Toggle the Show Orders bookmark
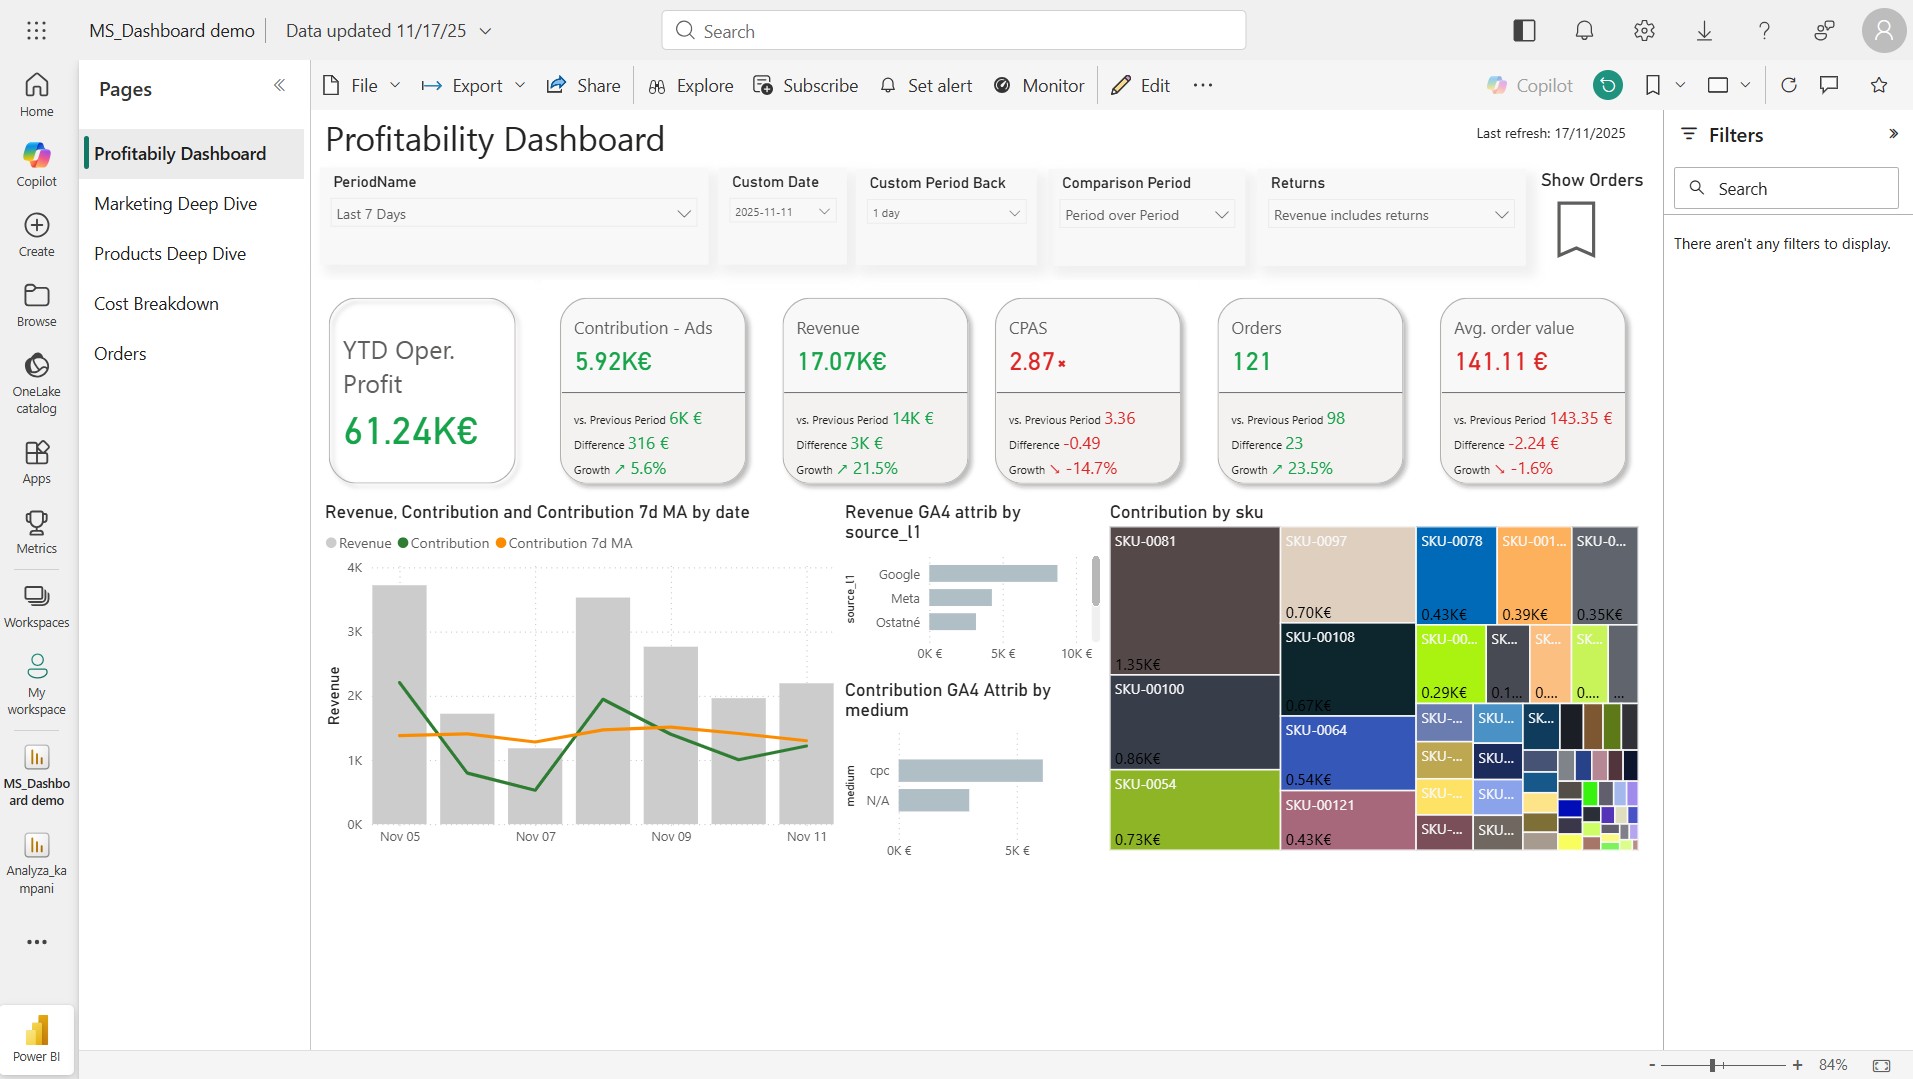 (x=1575, y=229)
